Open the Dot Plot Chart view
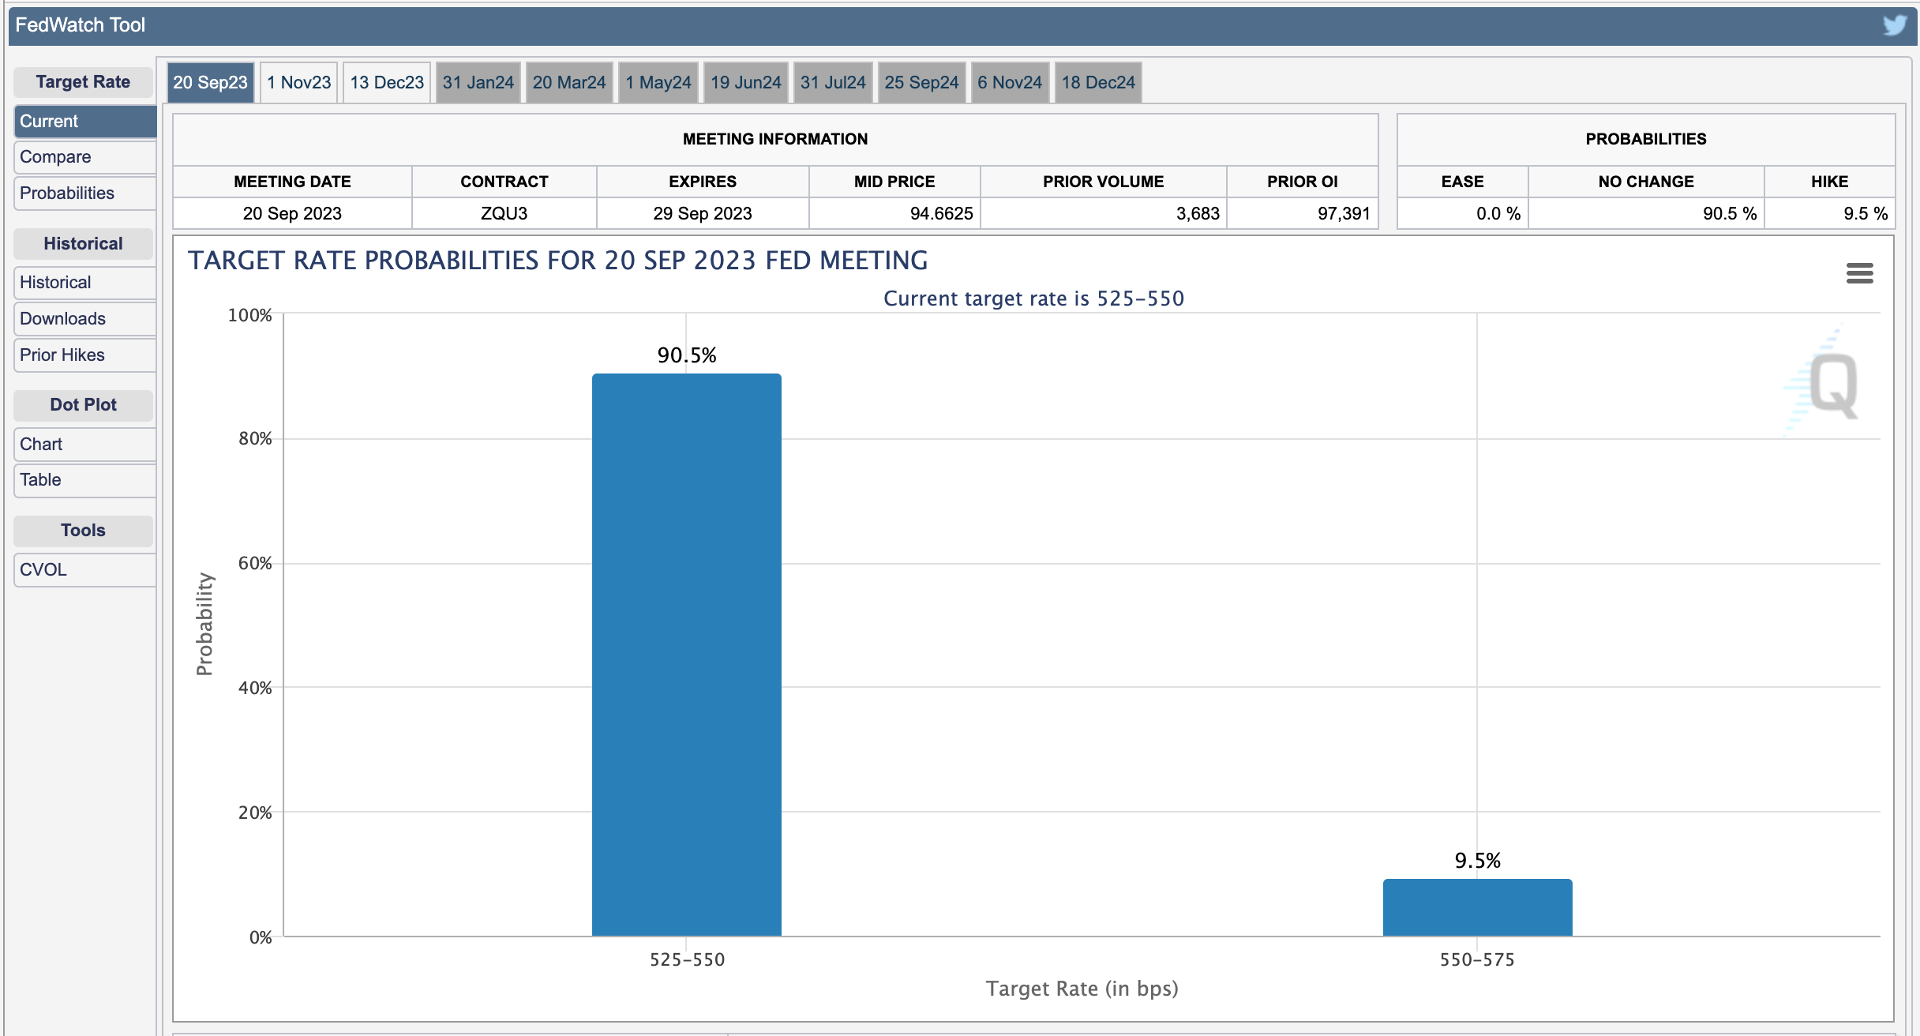1920x1036 pixels. pos(85,444)
